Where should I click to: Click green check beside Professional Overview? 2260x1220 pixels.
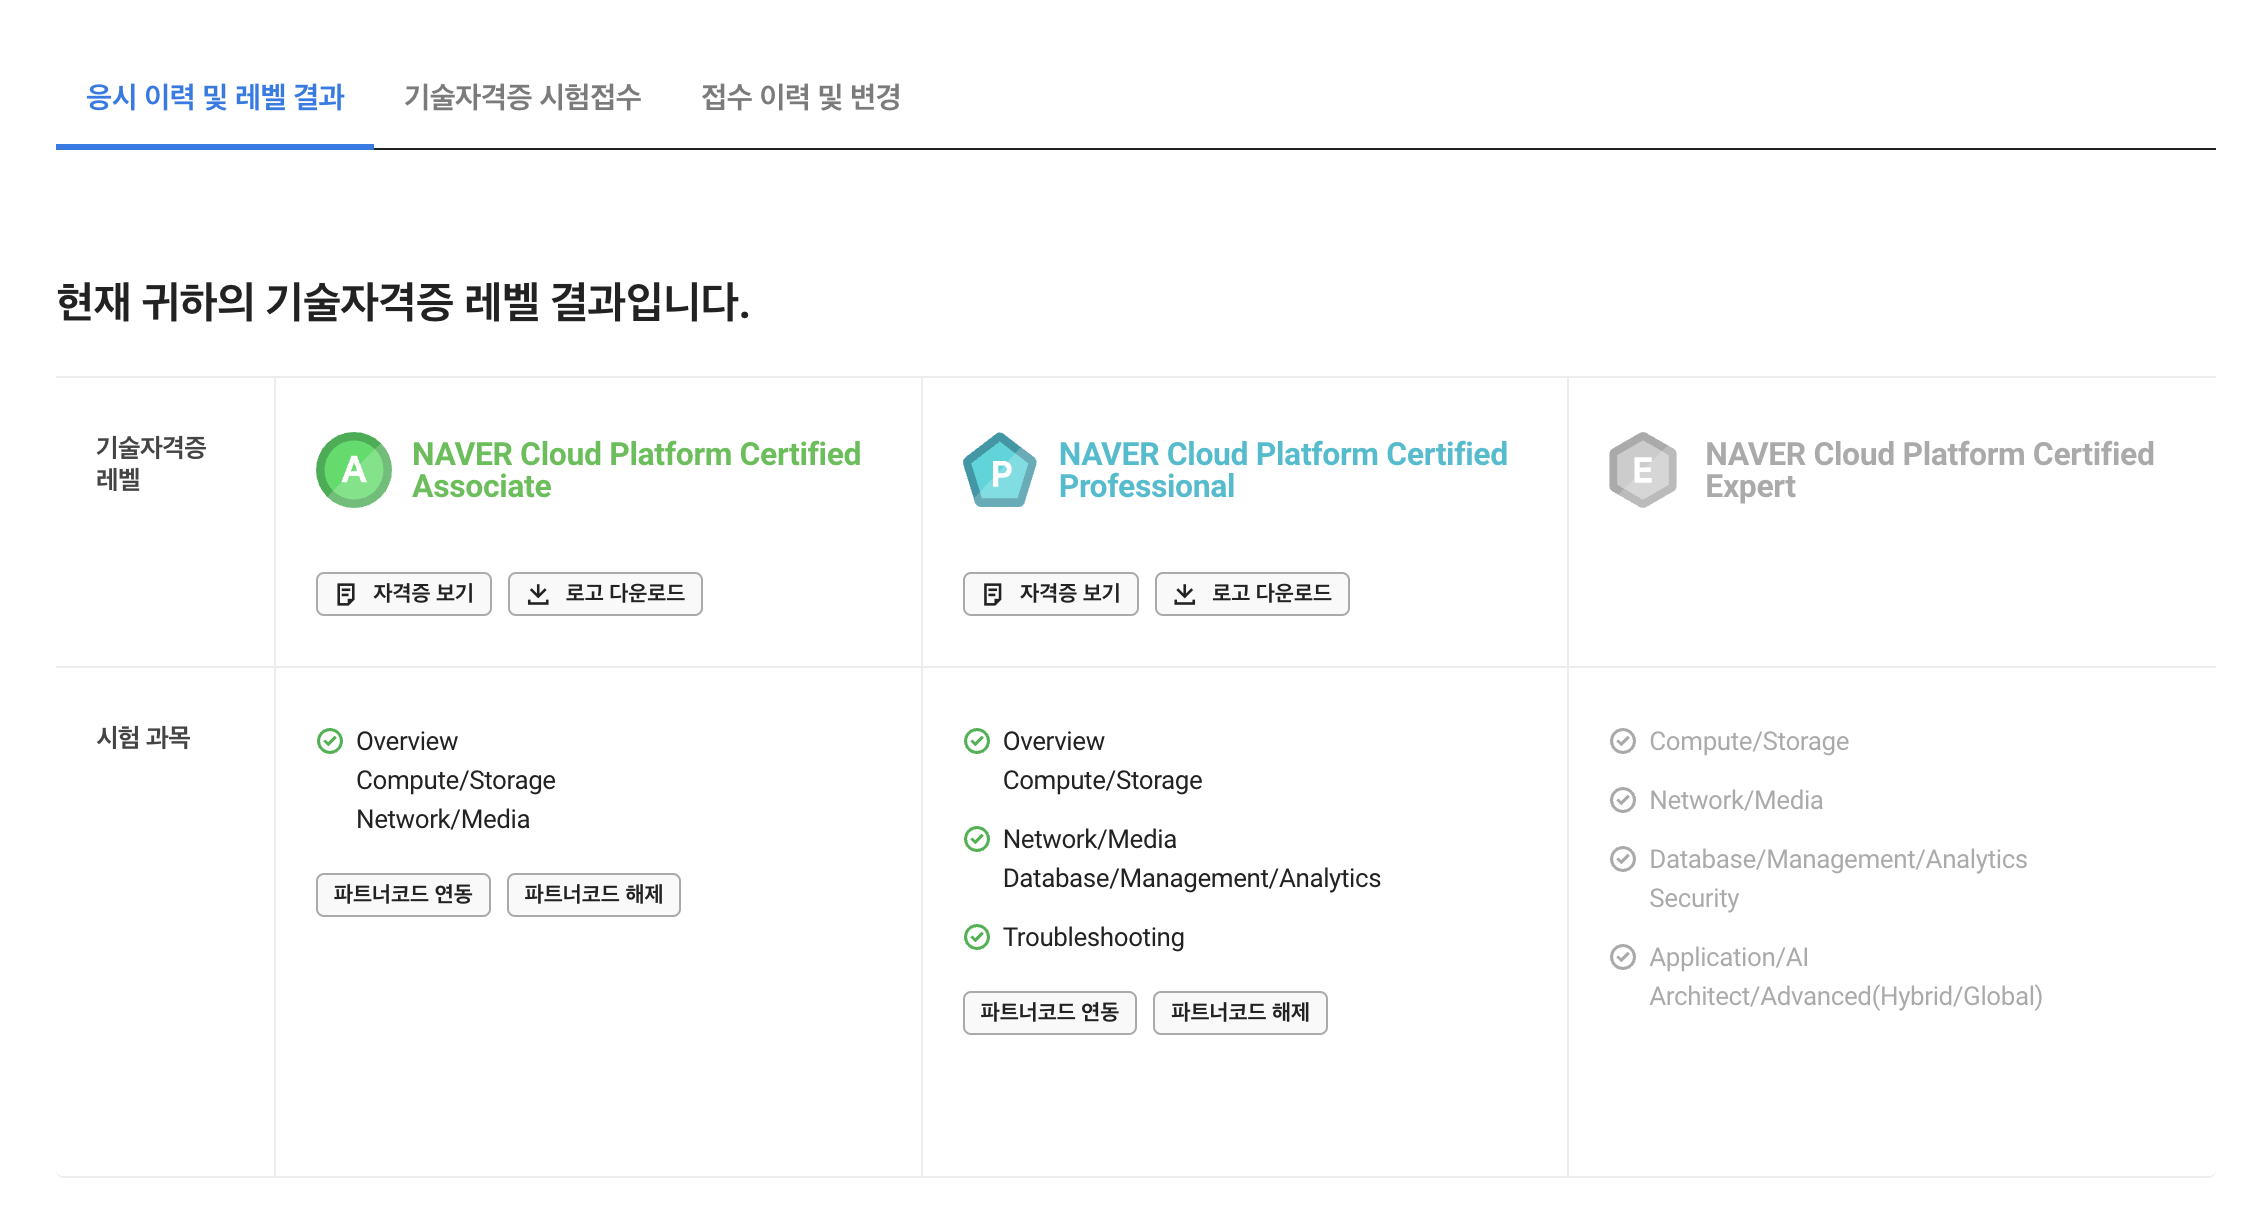[x=977, y=741]
